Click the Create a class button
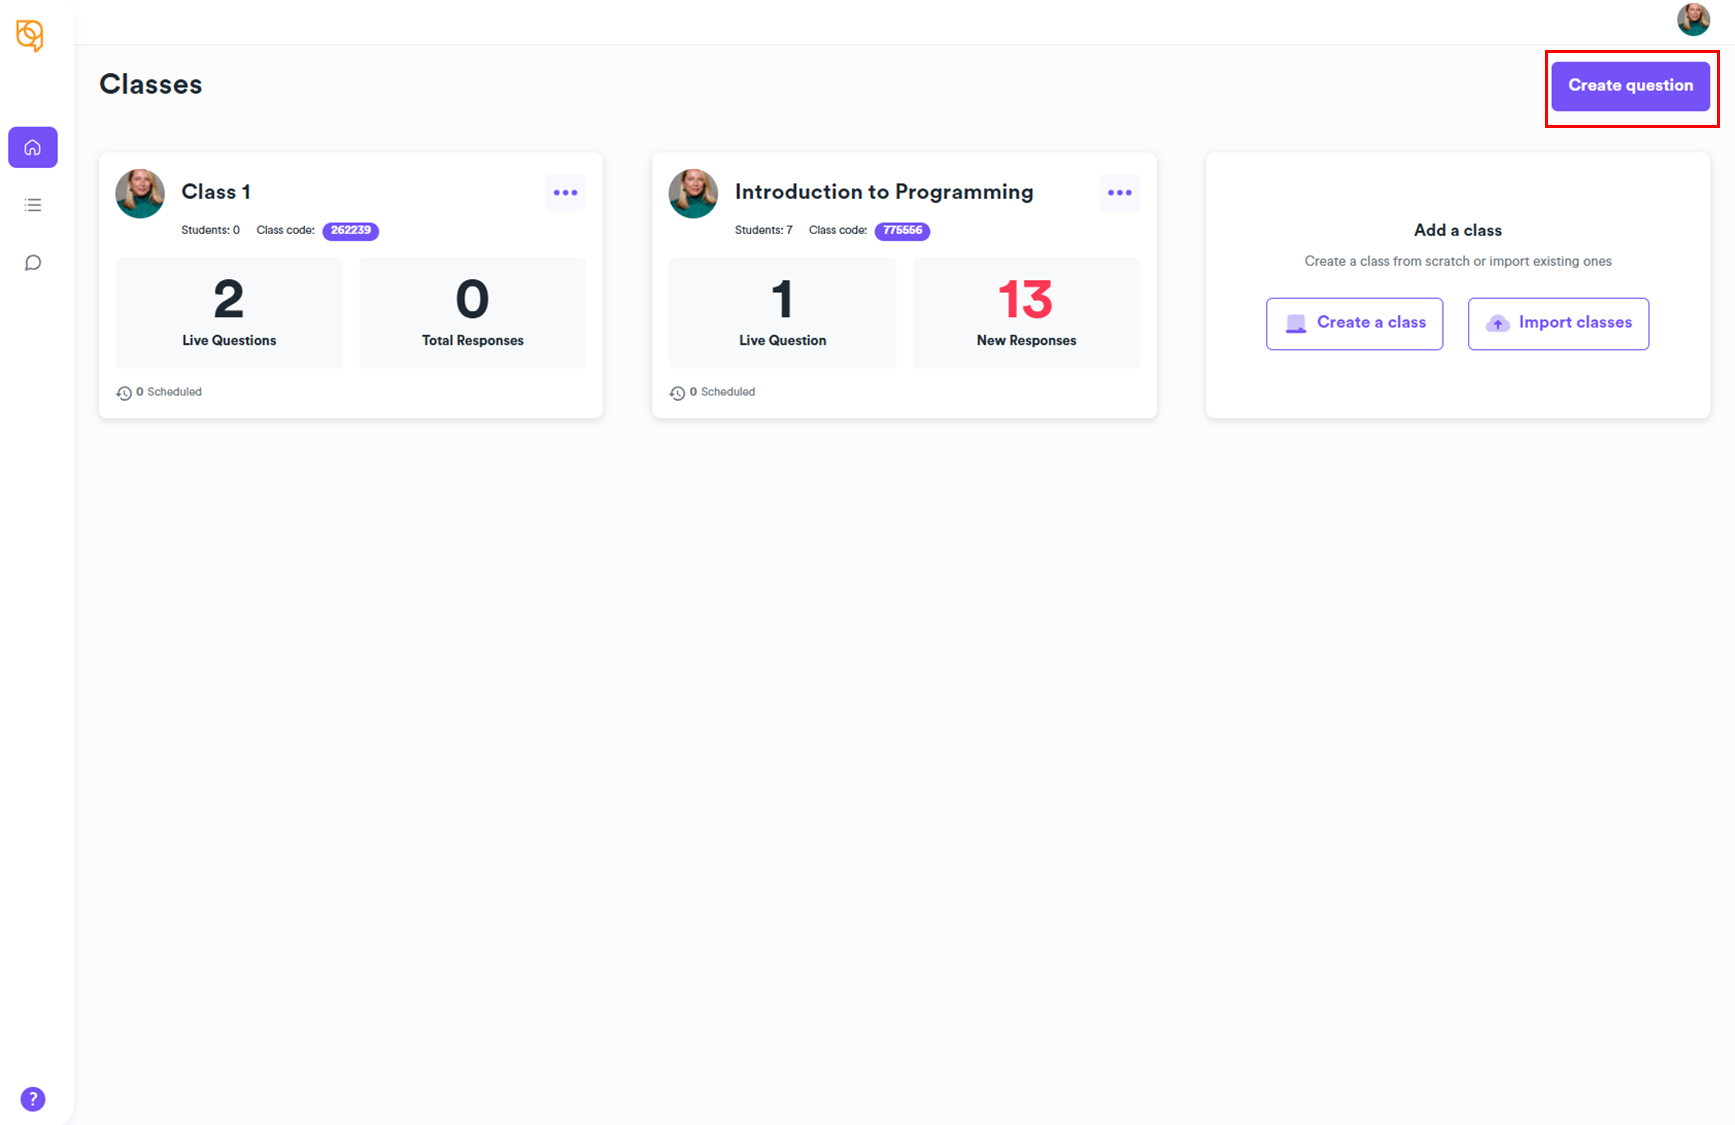This screenshot has height=1125, width=1735. pyautogui.click(x=1354, y=323)
